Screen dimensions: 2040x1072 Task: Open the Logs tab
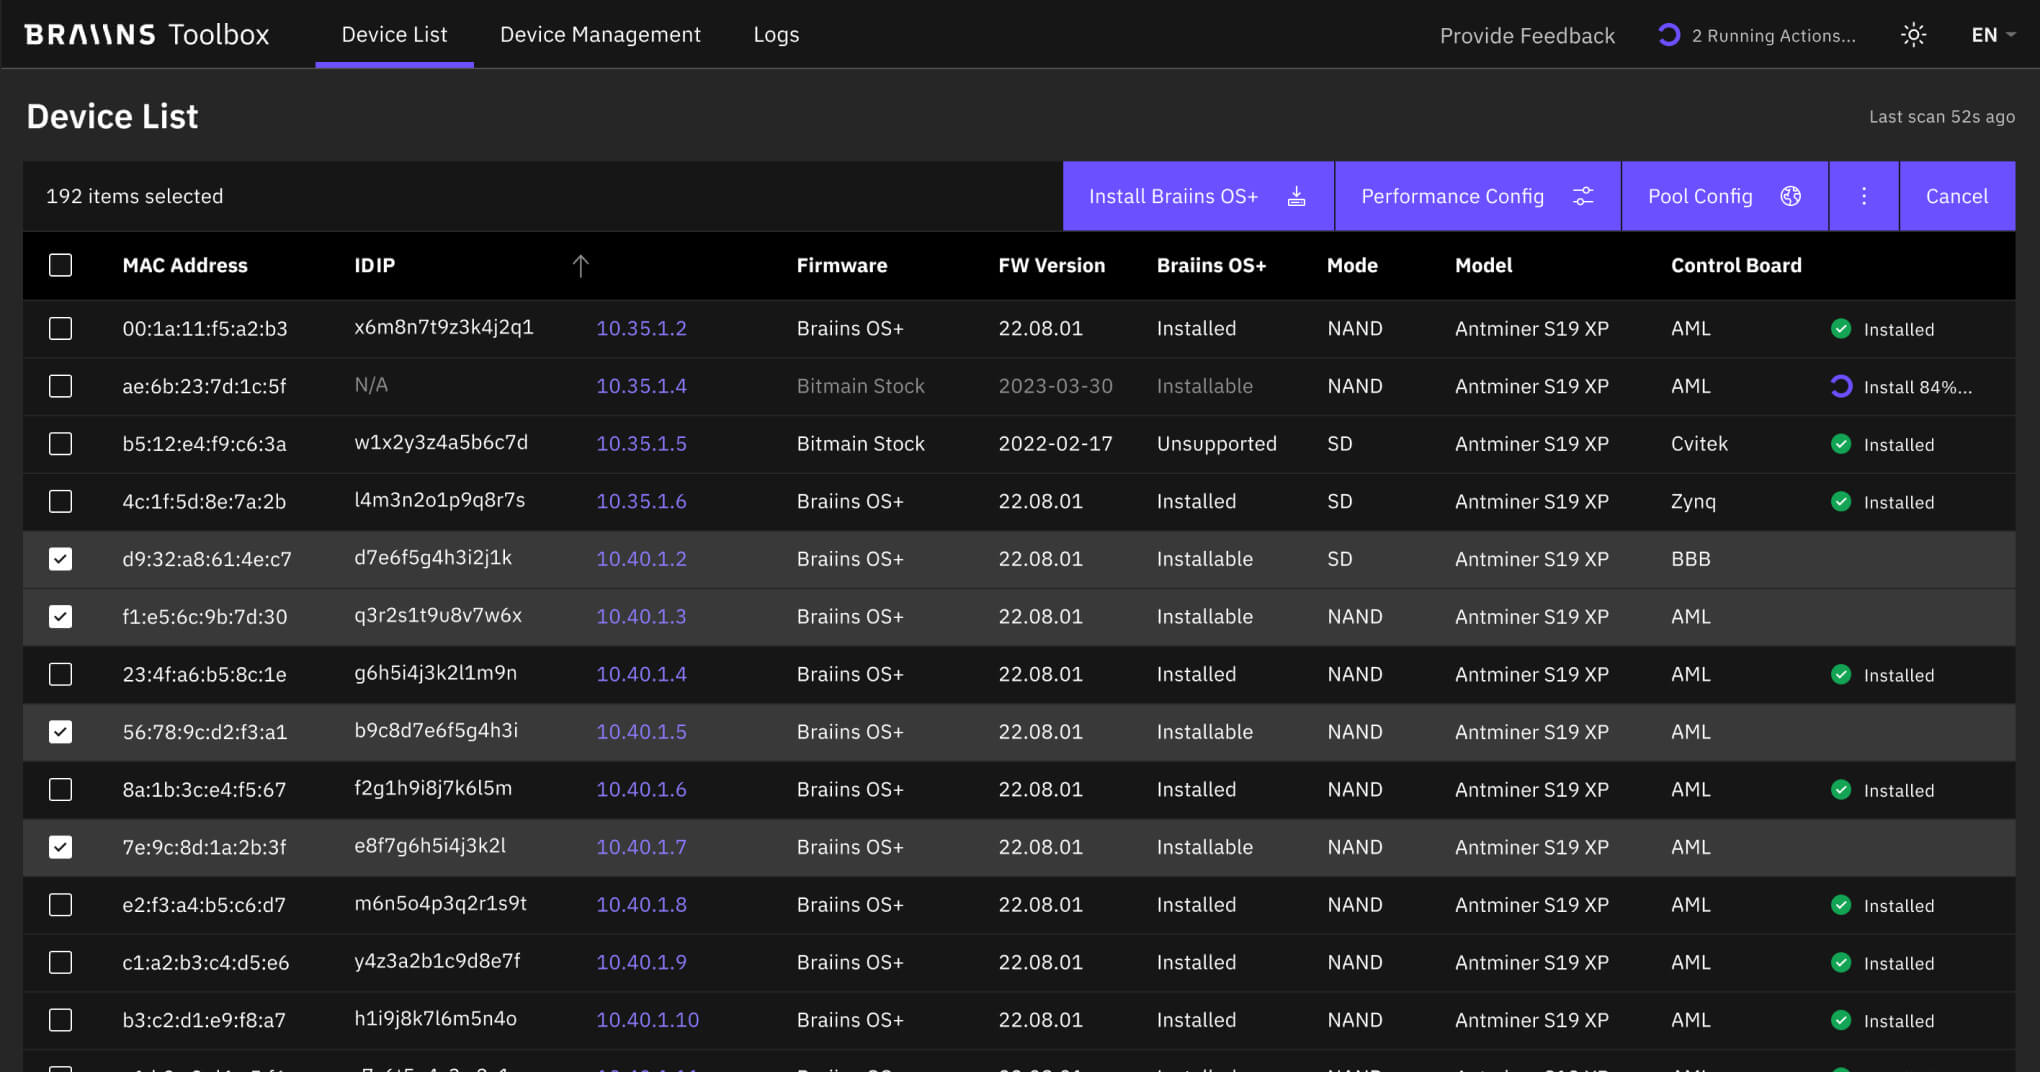pos(776,35)
